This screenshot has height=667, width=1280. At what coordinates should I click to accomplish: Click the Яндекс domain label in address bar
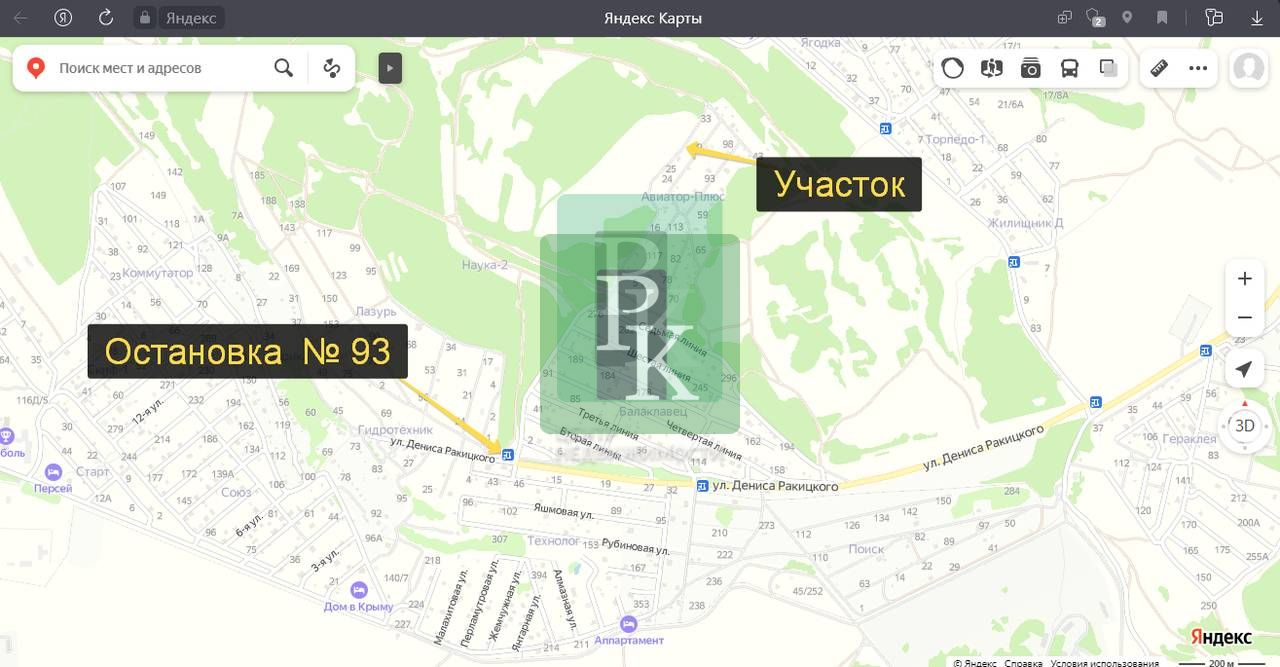click(x=191, y=18)
